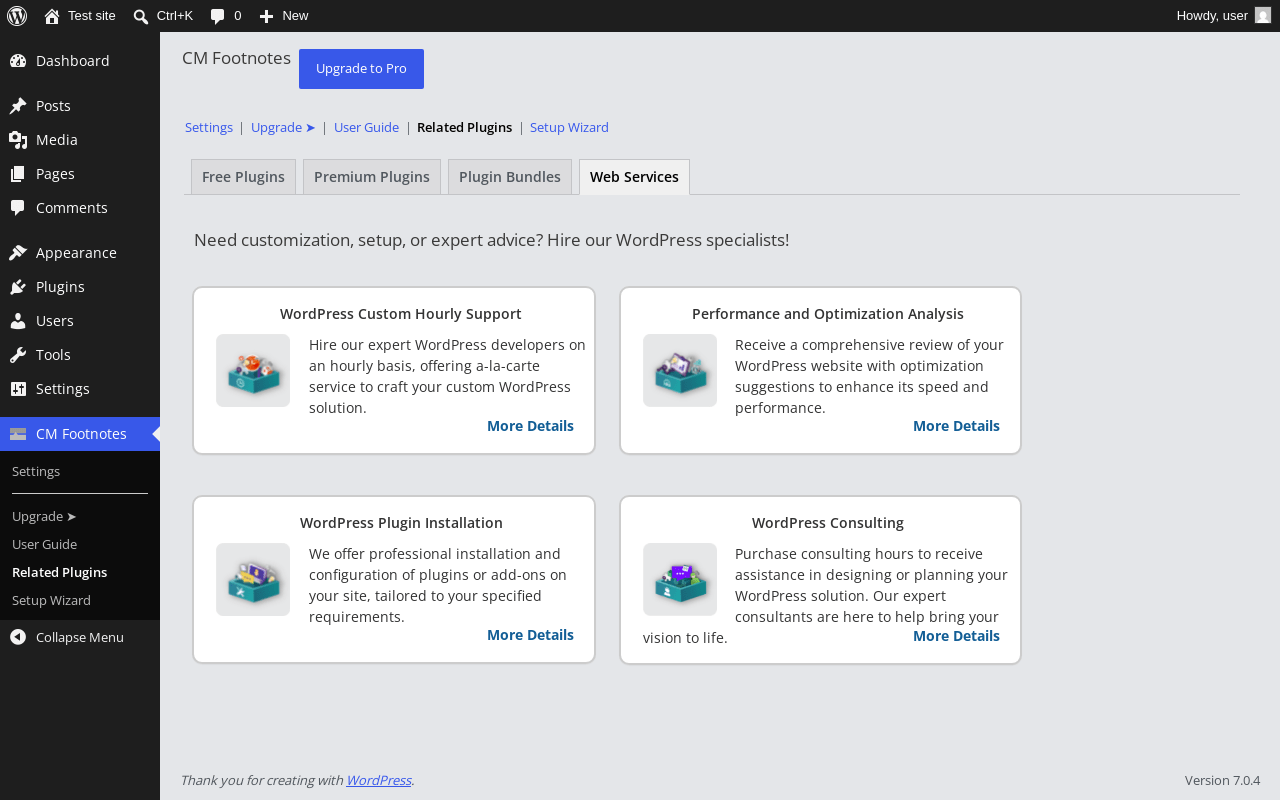Click the plus New icon
This screenshot has width=1280, height=800.
point(266,16)
